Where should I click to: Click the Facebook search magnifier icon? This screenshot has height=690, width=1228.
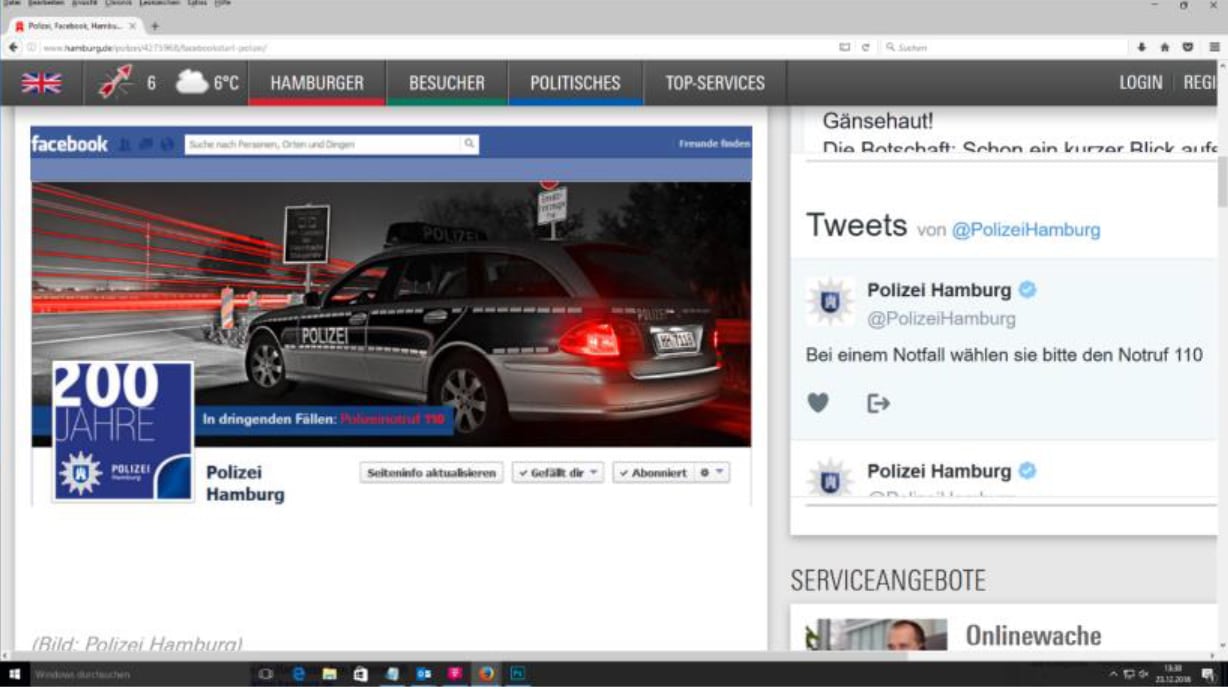[x=468, y=144]
